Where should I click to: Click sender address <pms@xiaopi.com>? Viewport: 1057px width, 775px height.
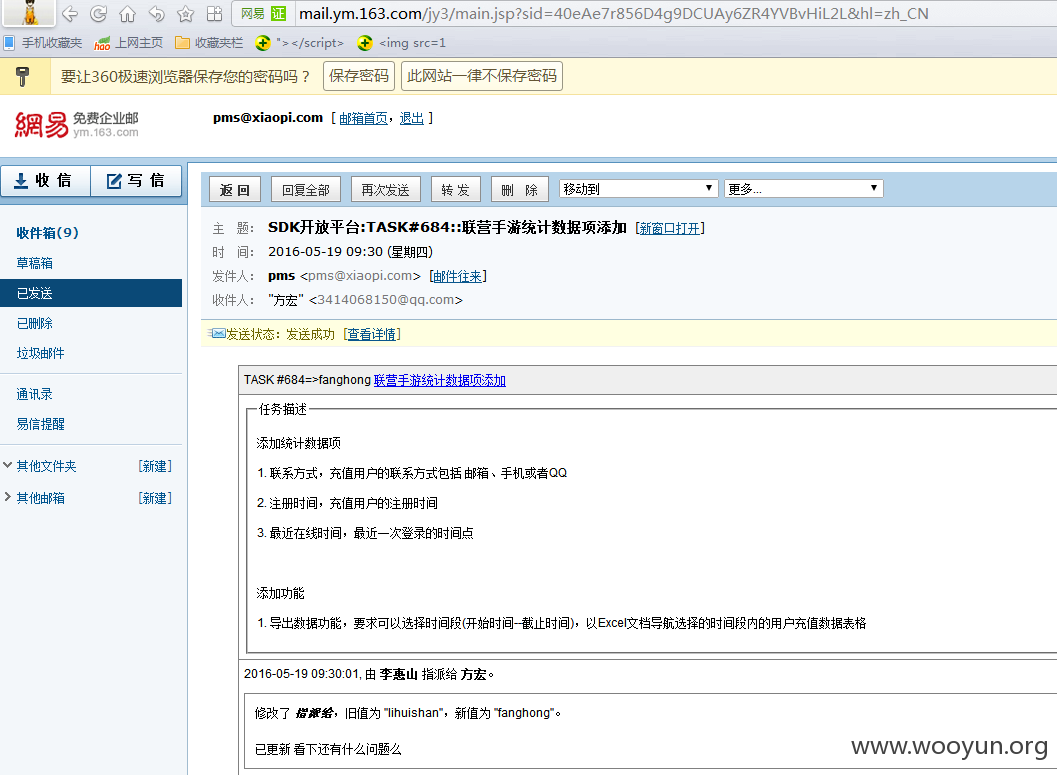click(361, 276)
